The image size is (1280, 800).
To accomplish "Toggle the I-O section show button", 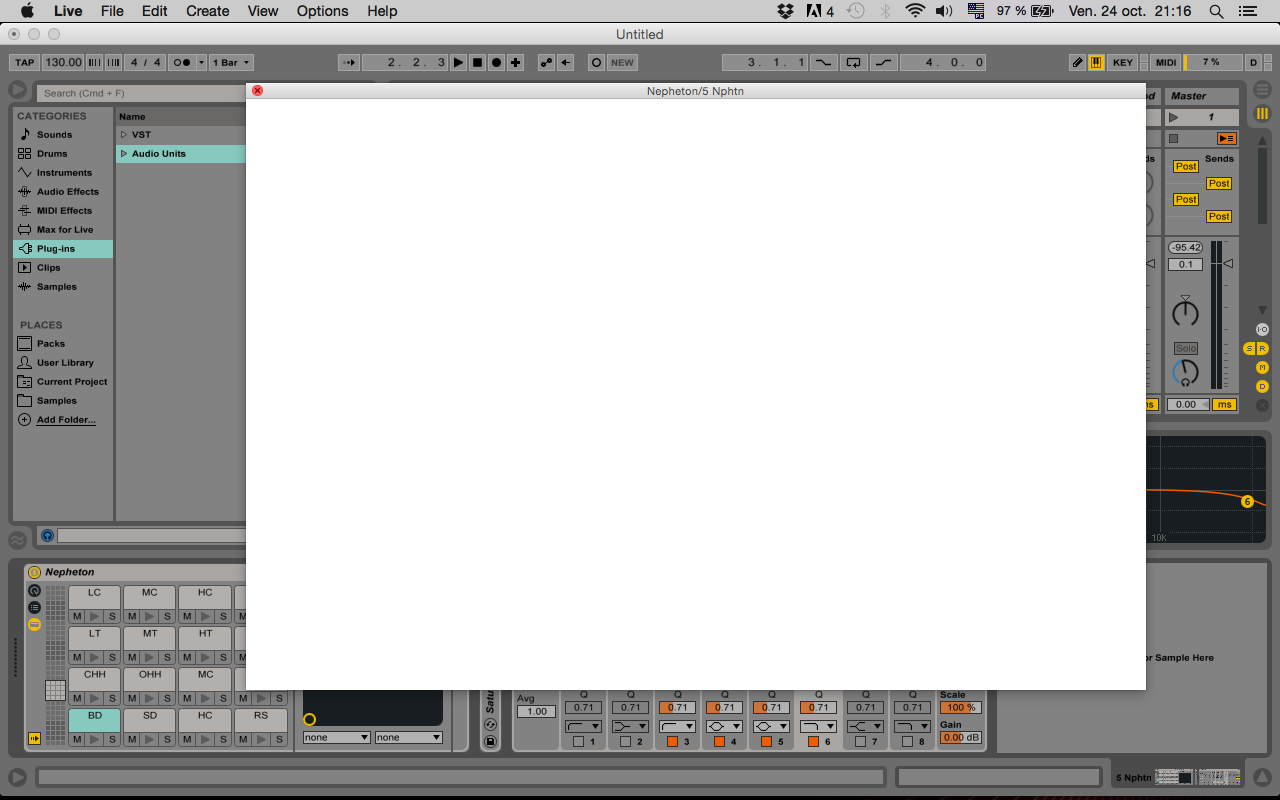I will [1262, 329].
